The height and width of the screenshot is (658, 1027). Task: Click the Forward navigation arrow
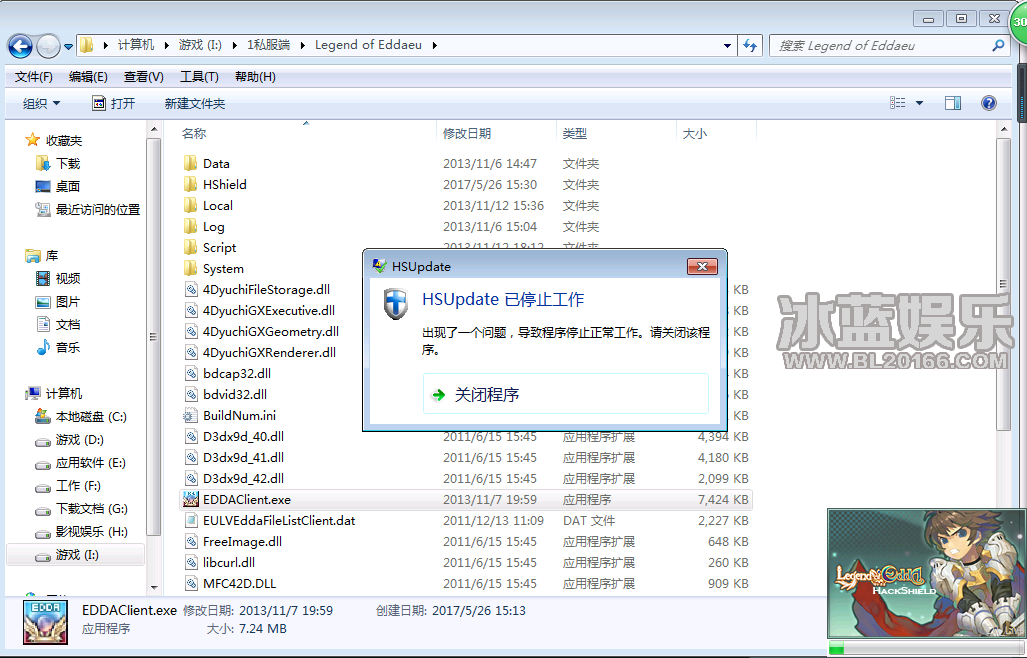[x=48, y=46]
